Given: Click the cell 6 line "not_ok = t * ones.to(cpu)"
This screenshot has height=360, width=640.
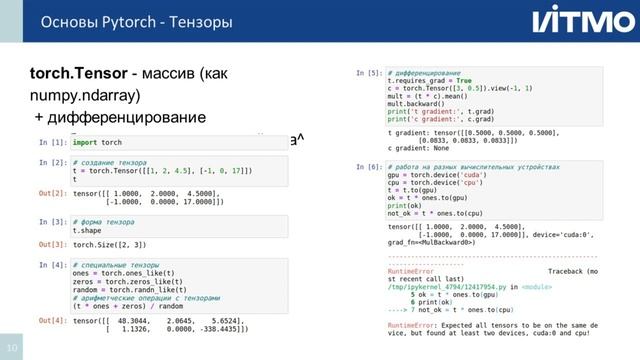Looking at the screenshot, I should [435, 213].
